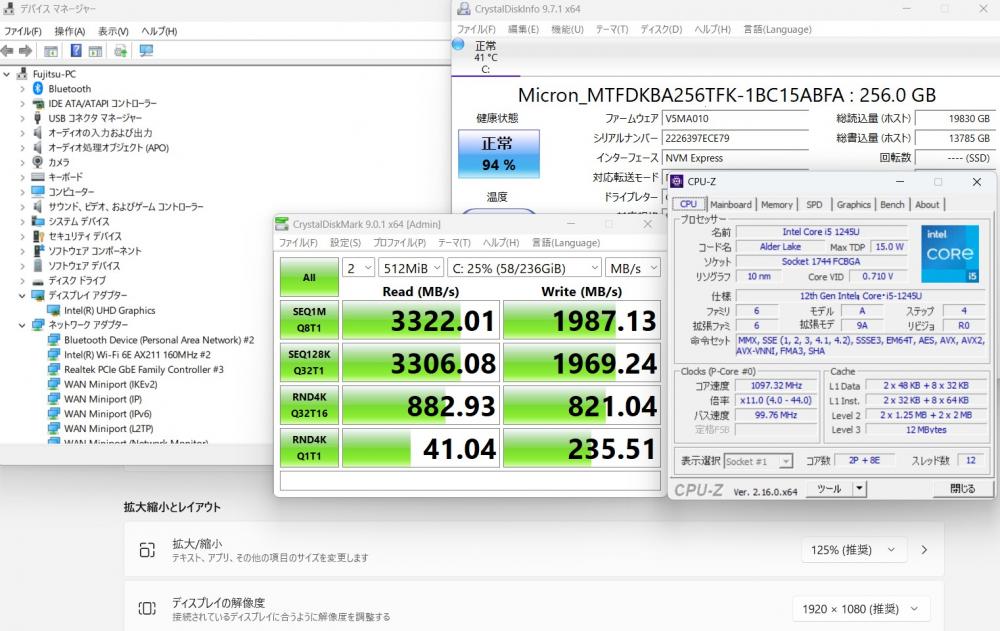Viewport: 1000px width, 631px height.
Task: Click the scan hardware monitor icon in toolbar
Action: tap(146, 51)
